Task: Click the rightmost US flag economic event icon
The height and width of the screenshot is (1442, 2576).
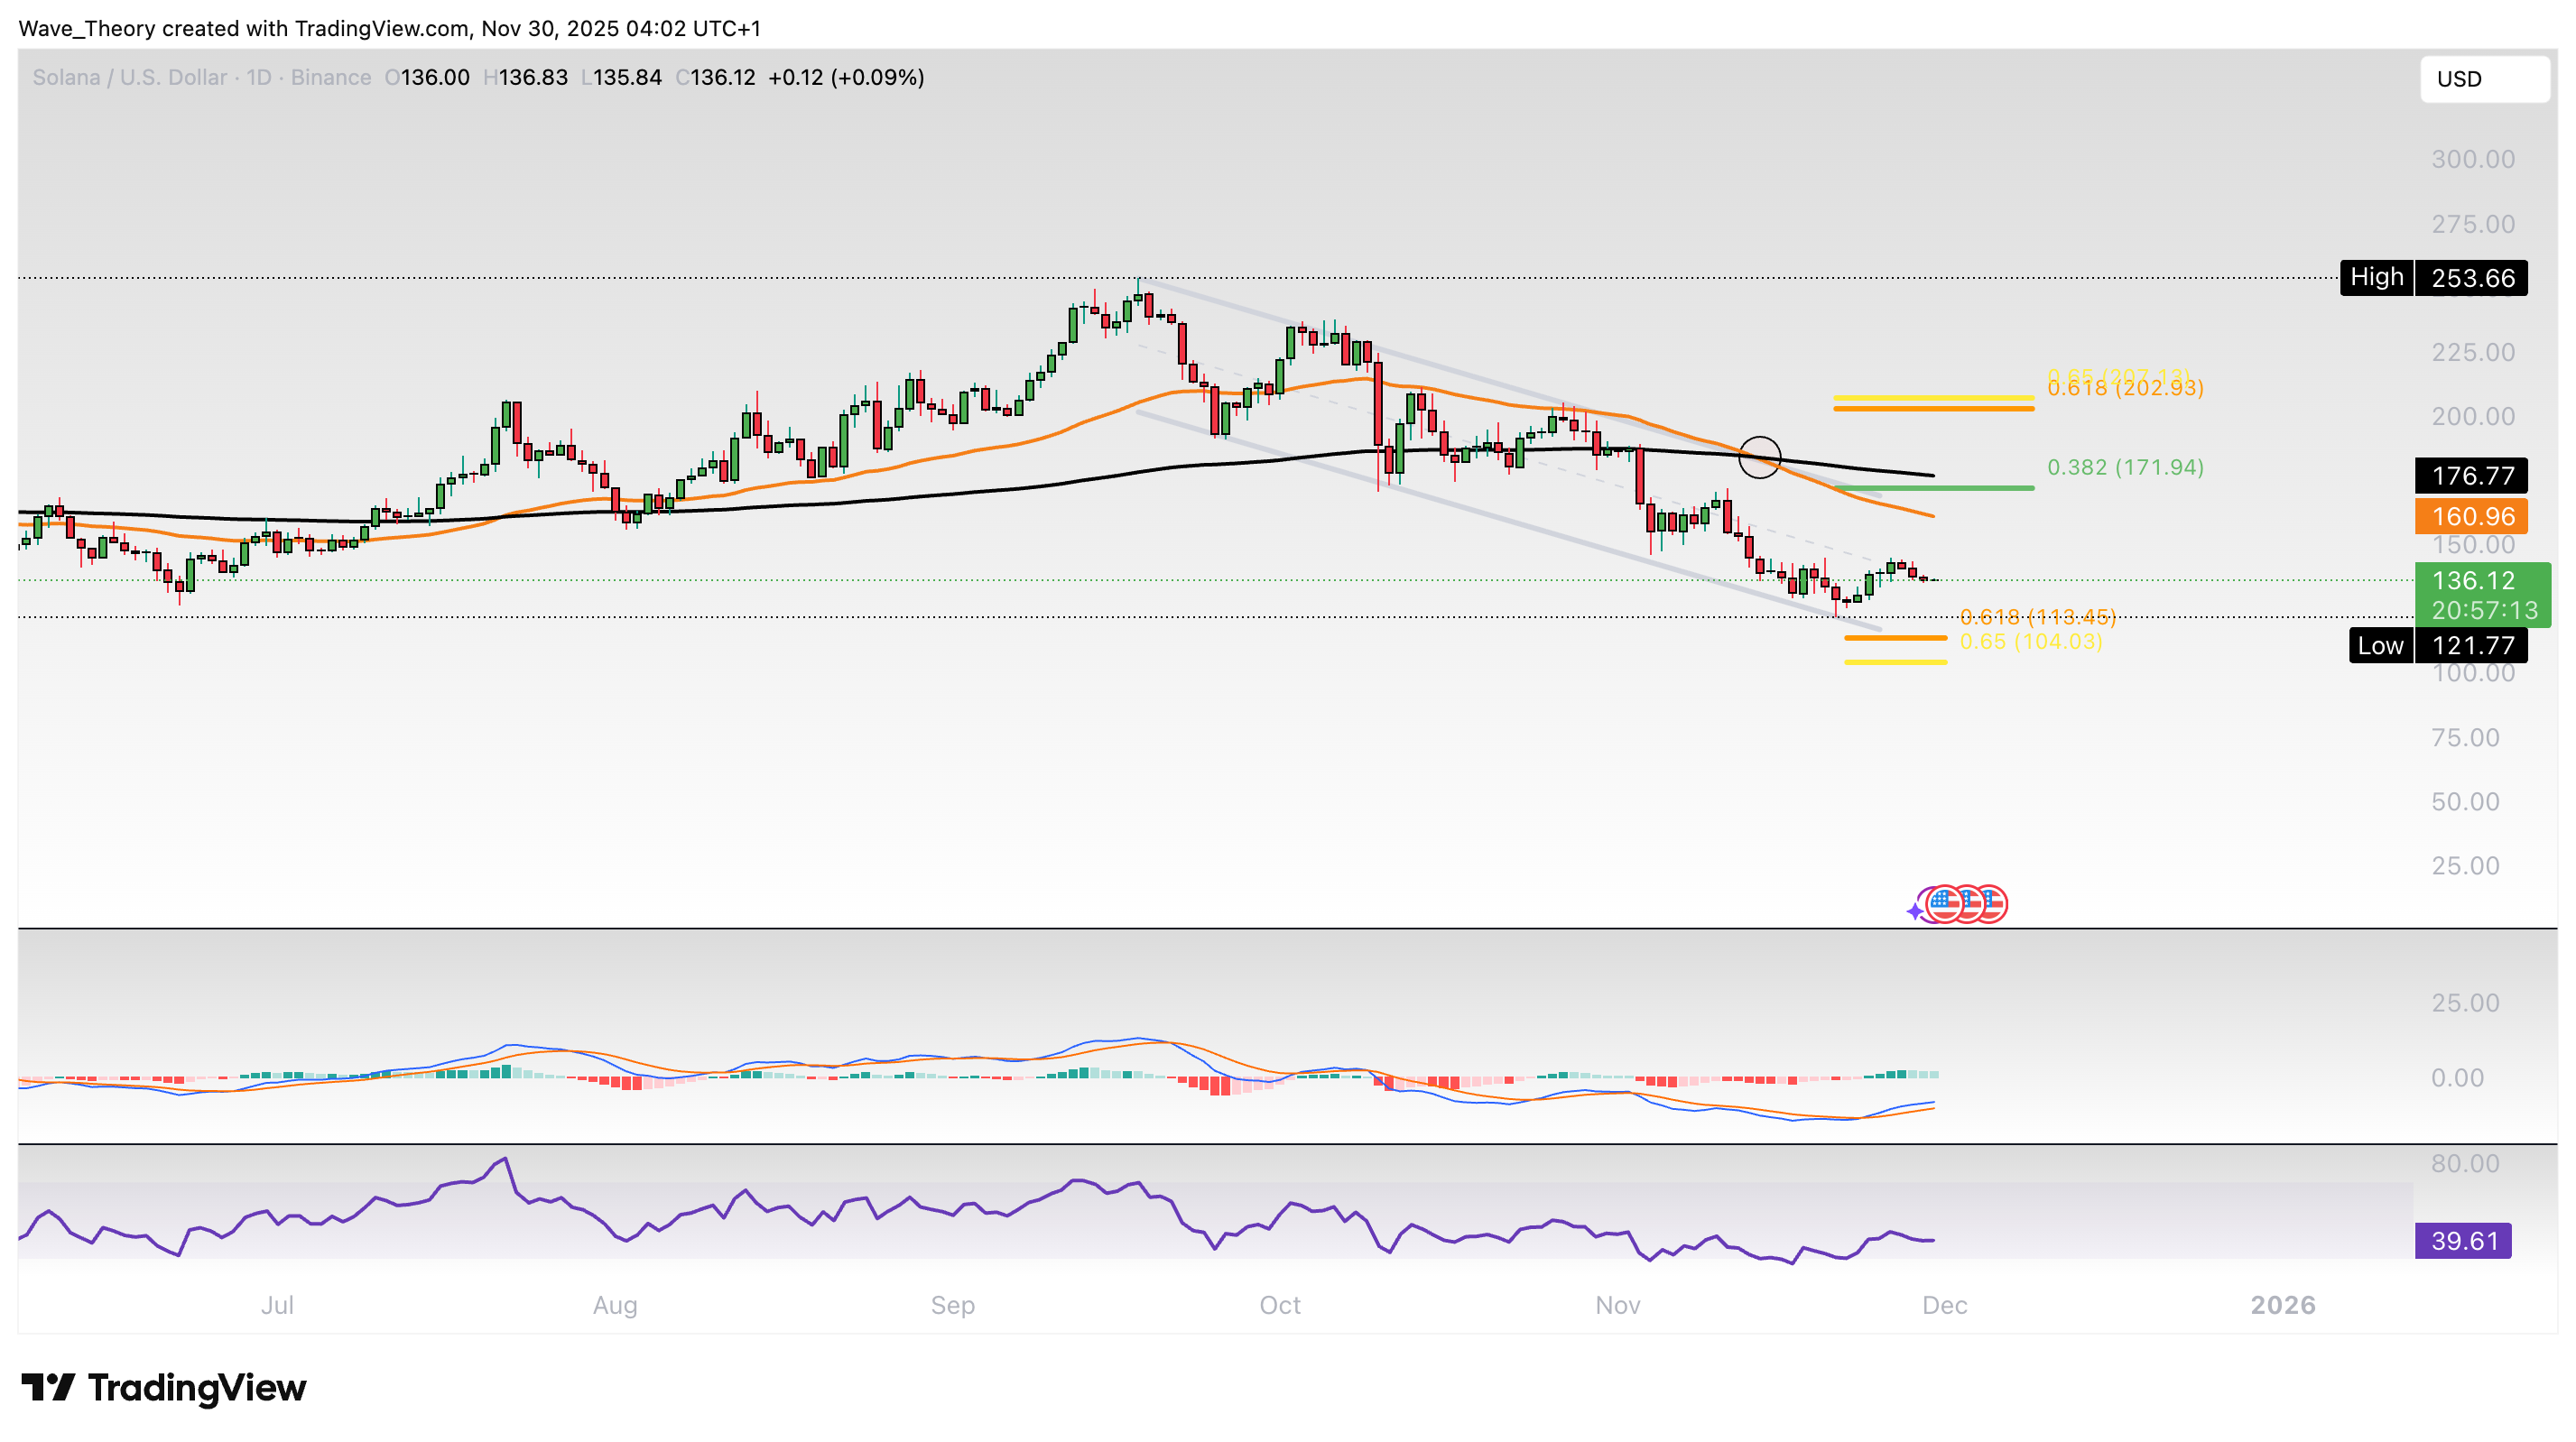Action: click(x=1994, y=904)
